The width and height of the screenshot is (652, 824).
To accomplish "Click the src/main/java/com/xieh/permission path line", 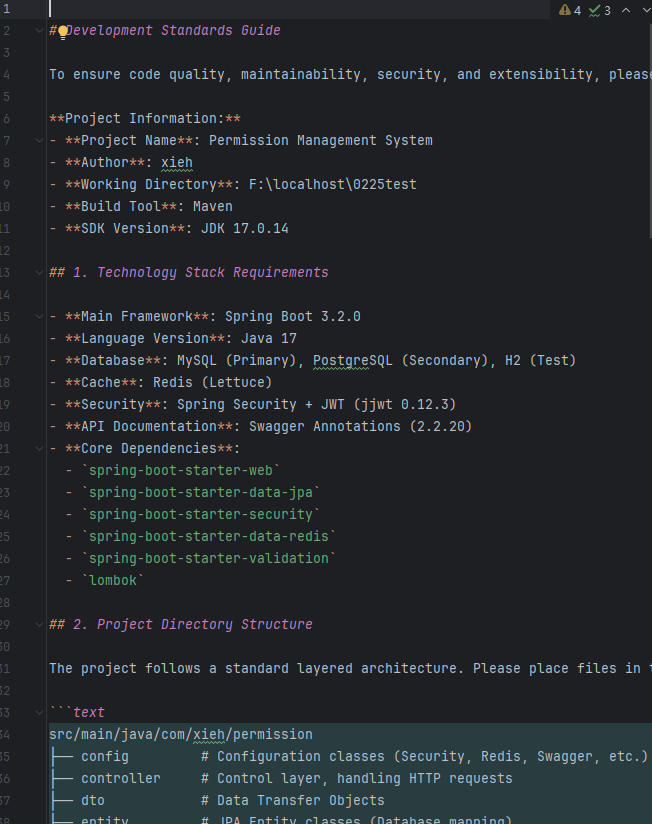I will coord(180,735).
